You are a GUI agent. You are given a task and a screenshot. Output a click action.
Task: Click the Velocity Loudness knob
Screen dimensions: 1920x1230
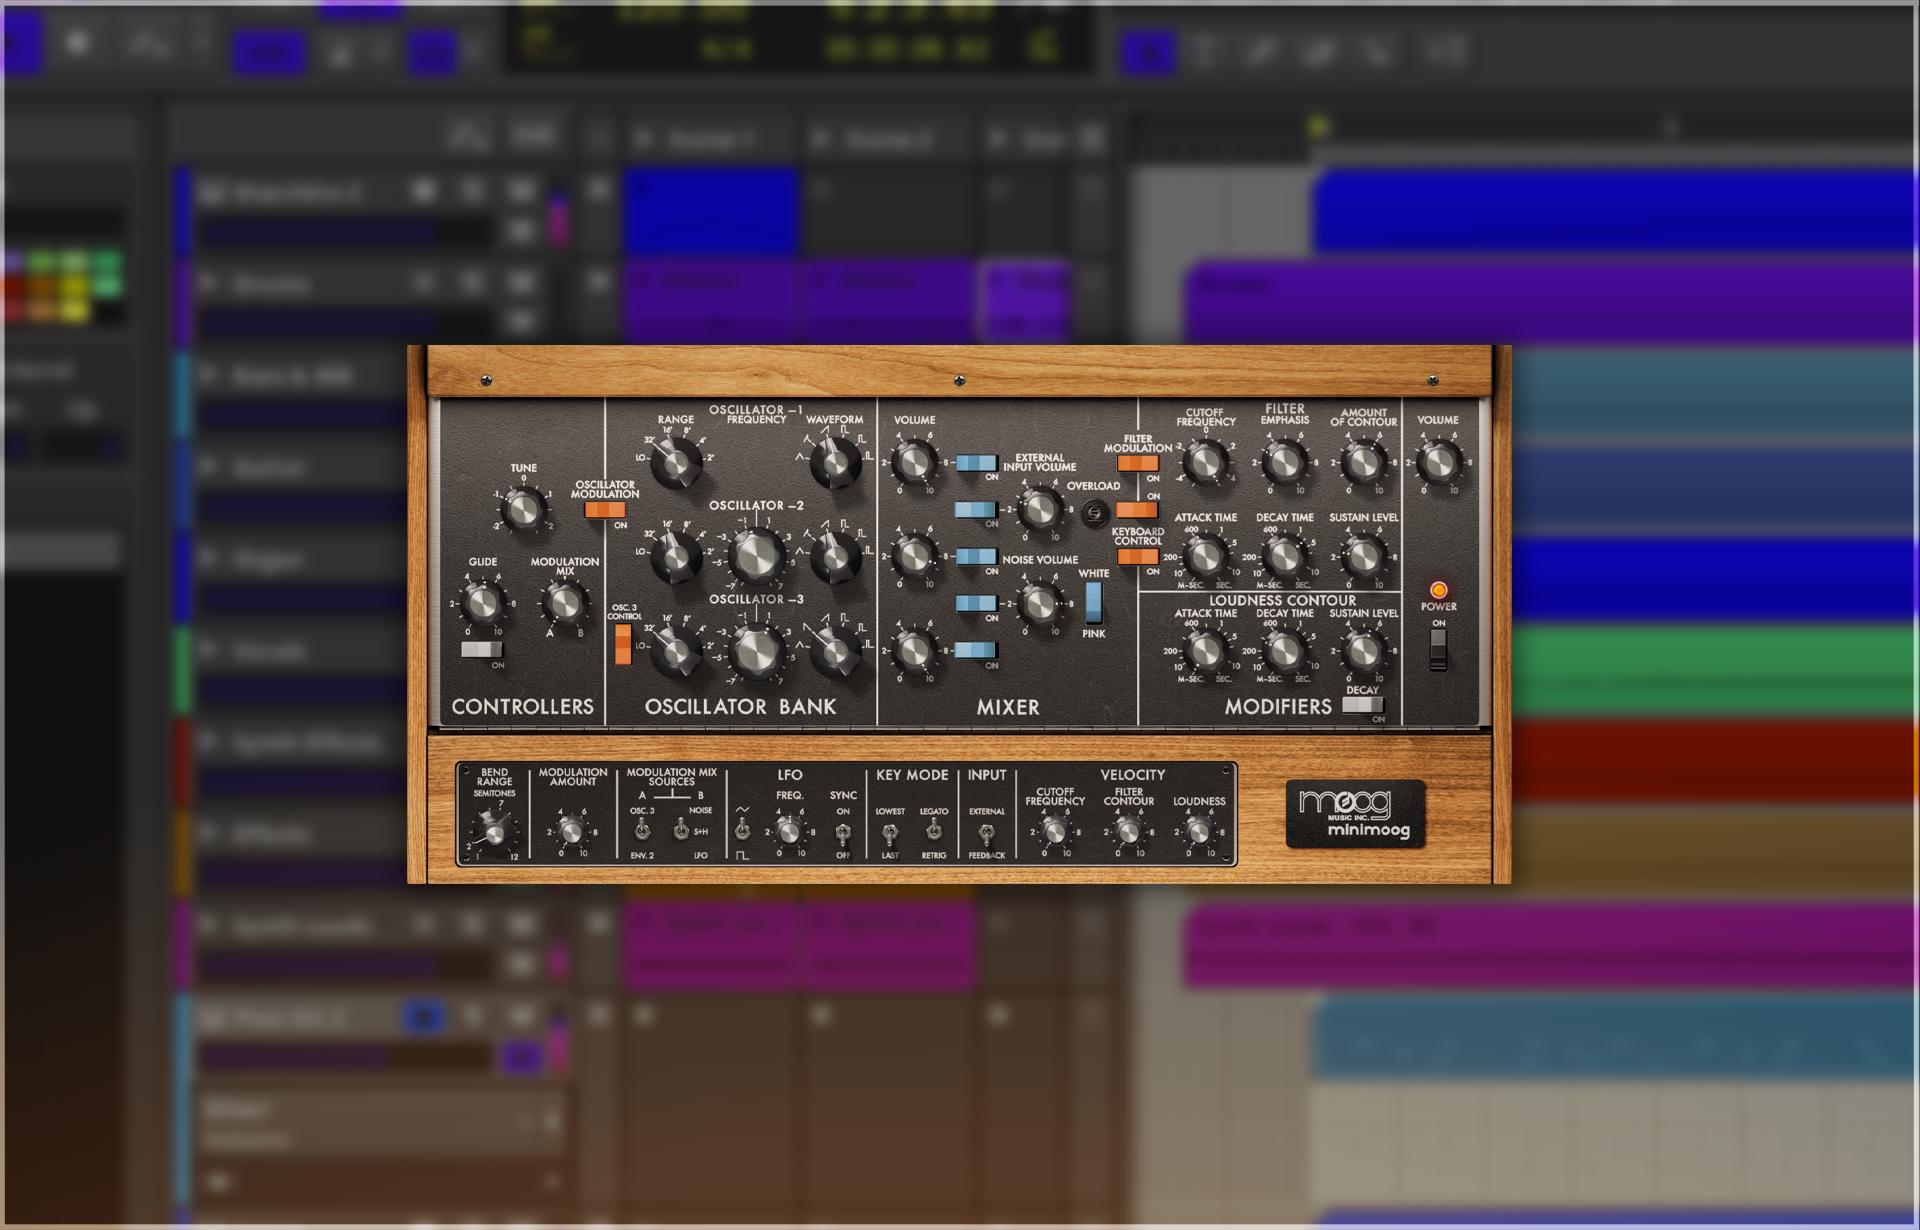1198,831
